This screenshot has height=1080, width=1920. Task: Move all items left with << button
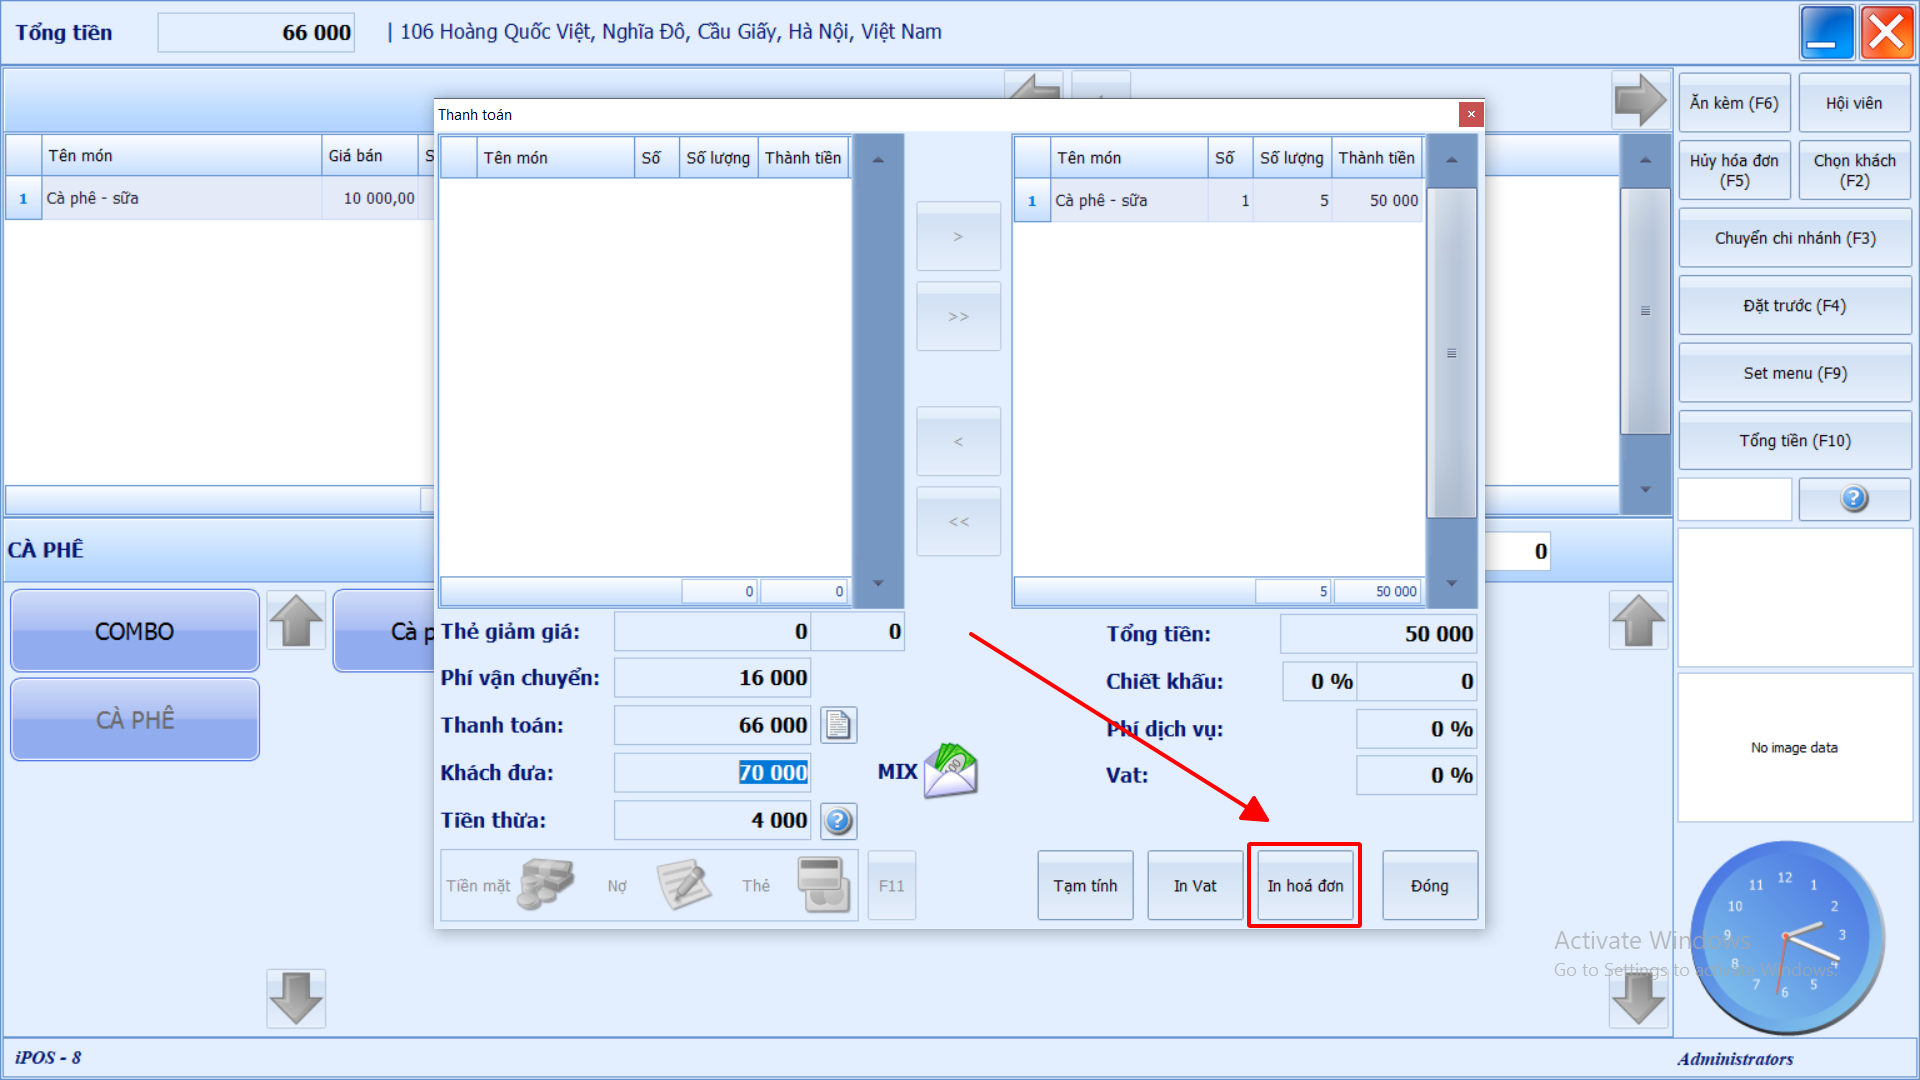click(958, 521)
